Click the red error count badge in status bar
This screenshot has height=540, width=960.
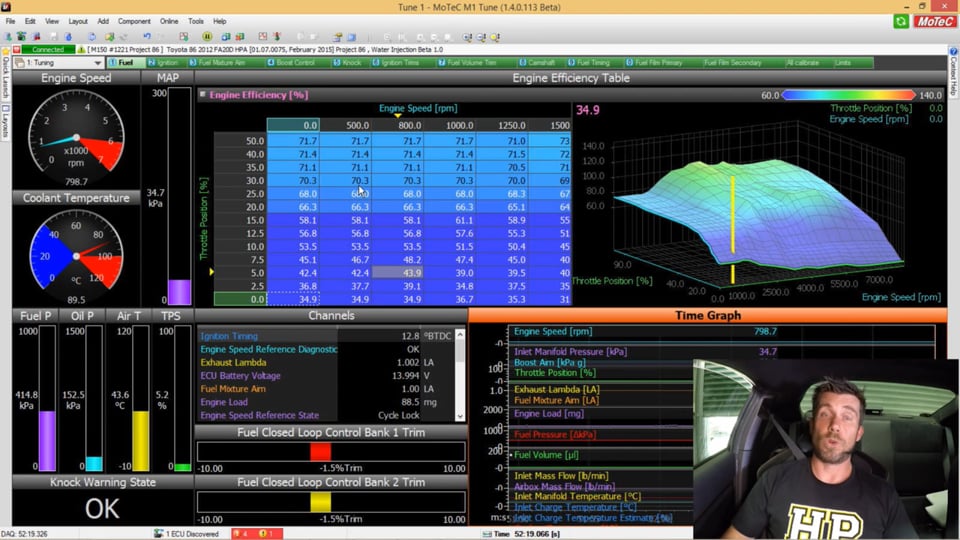(x=239, y=534)
